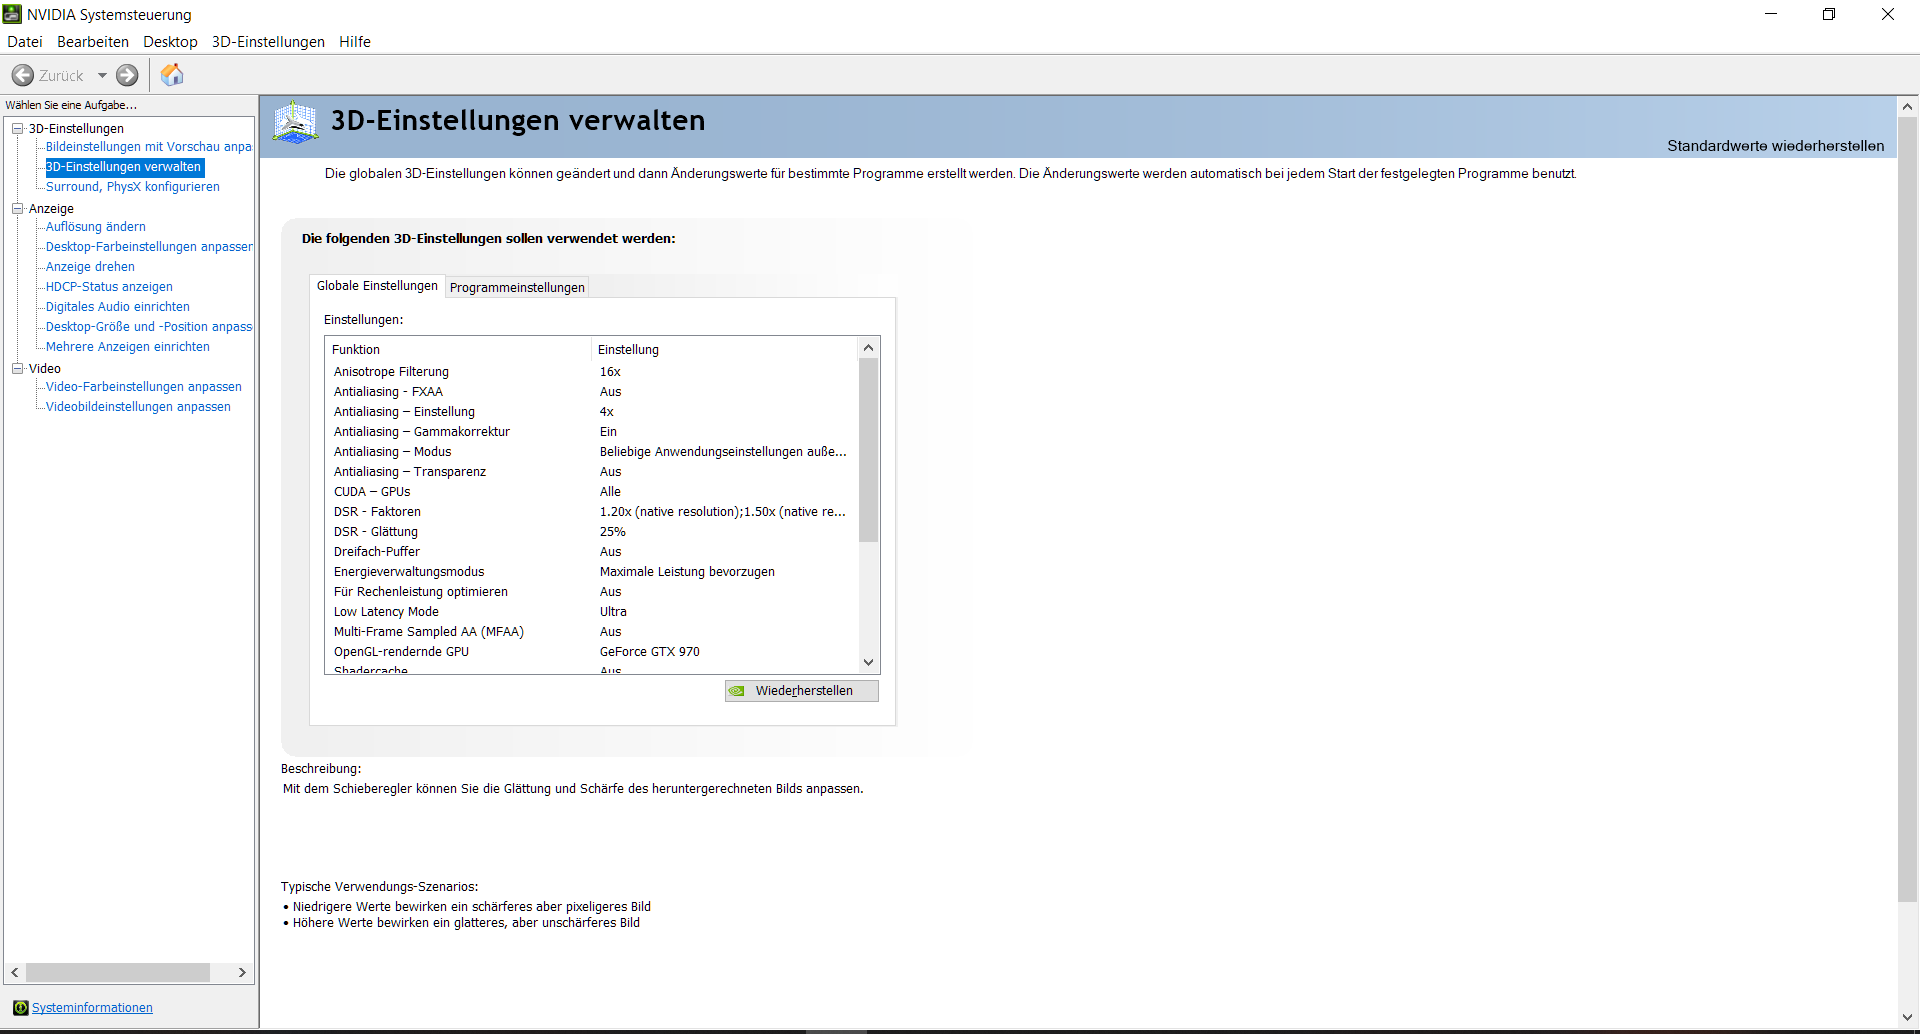This screenshot has height=1034, width=1920.
Task: Open the Systeminformationen link
Action: 92,1008
